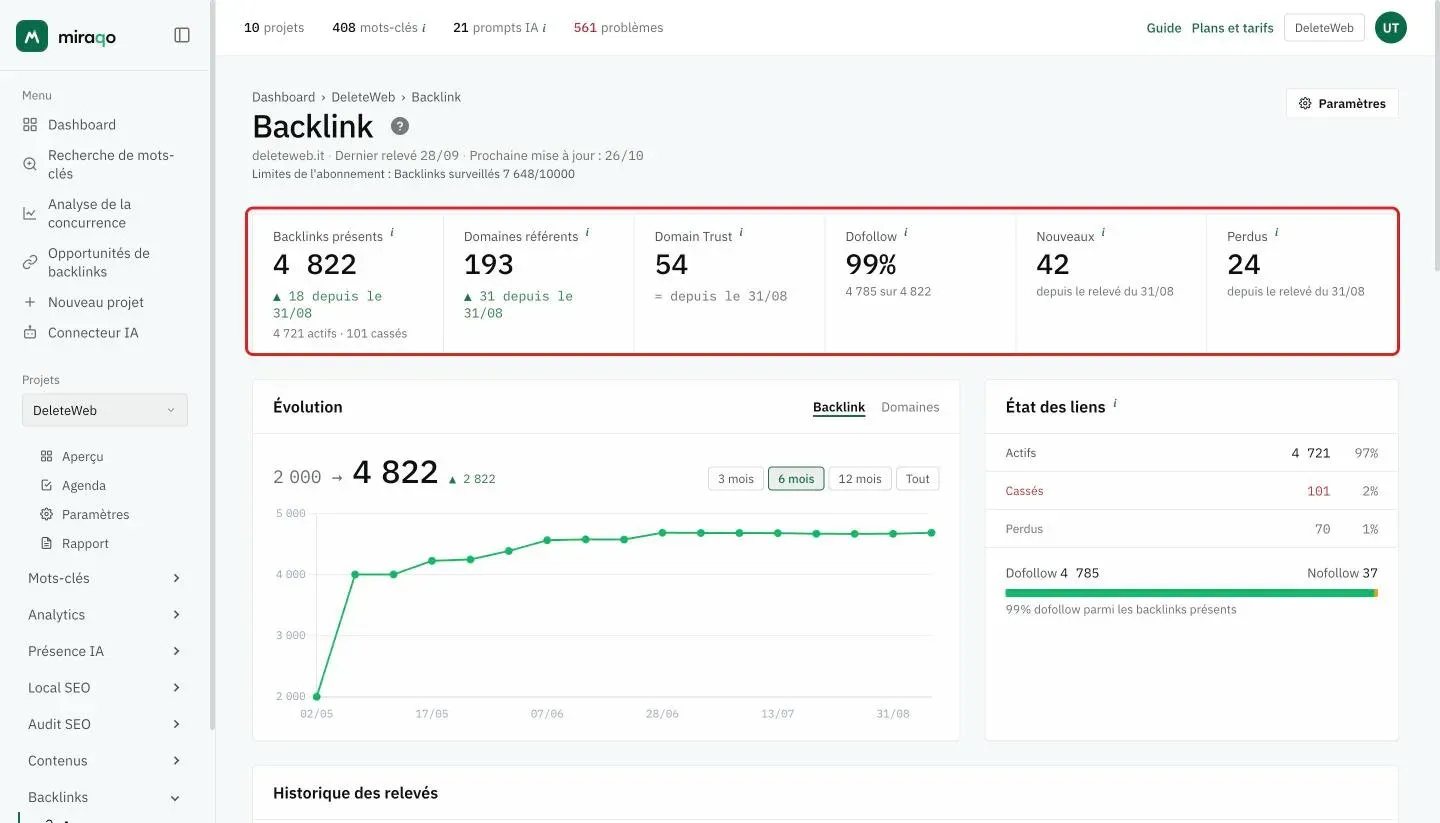Open the Dashboard grid icon in the menu
This screenshot has height=823, width=1440.
[30, 125]
